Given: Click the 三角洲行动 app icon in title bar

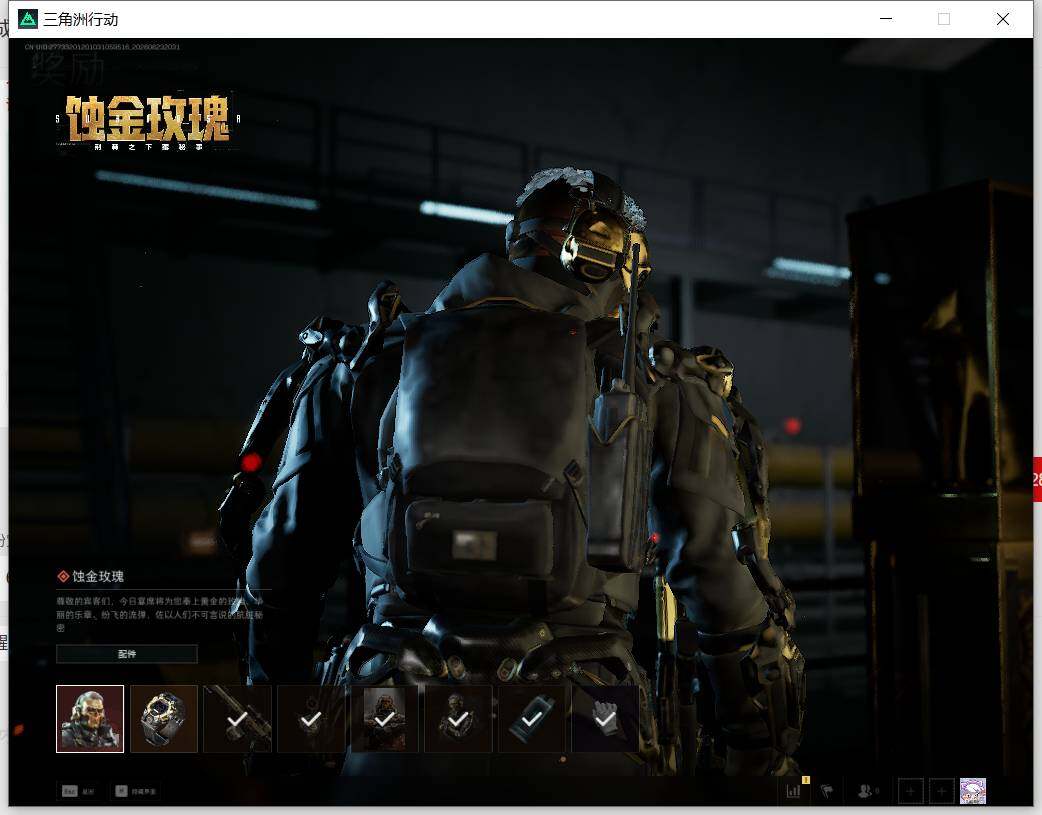Looking at the screenshot, I should (27, 19).
